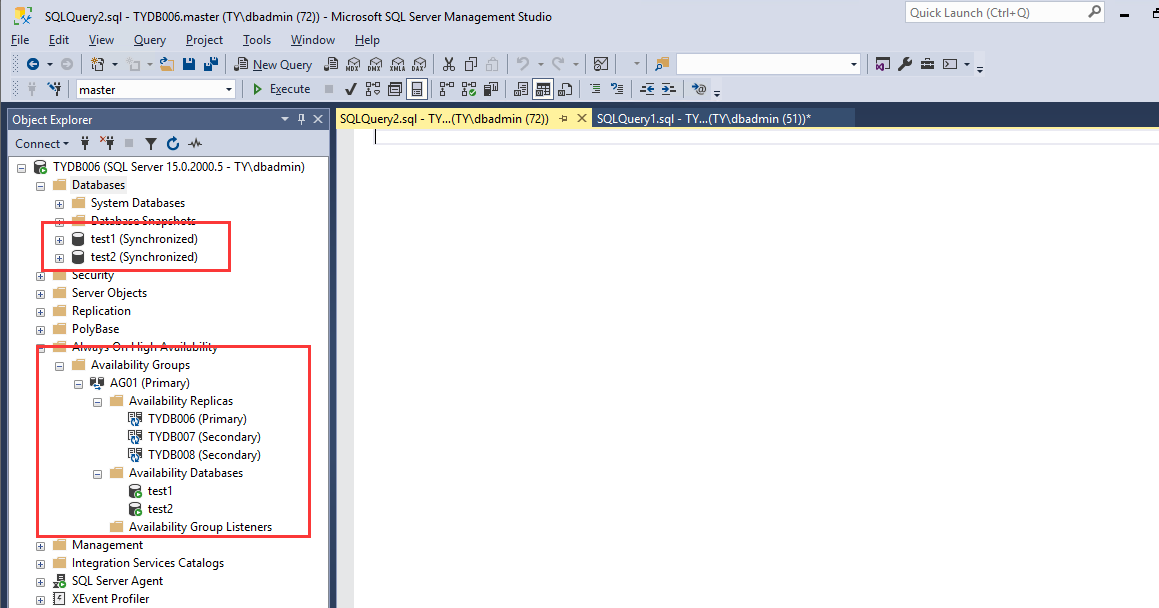Screen dimensions: 1159x608
Task: Open the master database dropdown
Action: point(228,89)
